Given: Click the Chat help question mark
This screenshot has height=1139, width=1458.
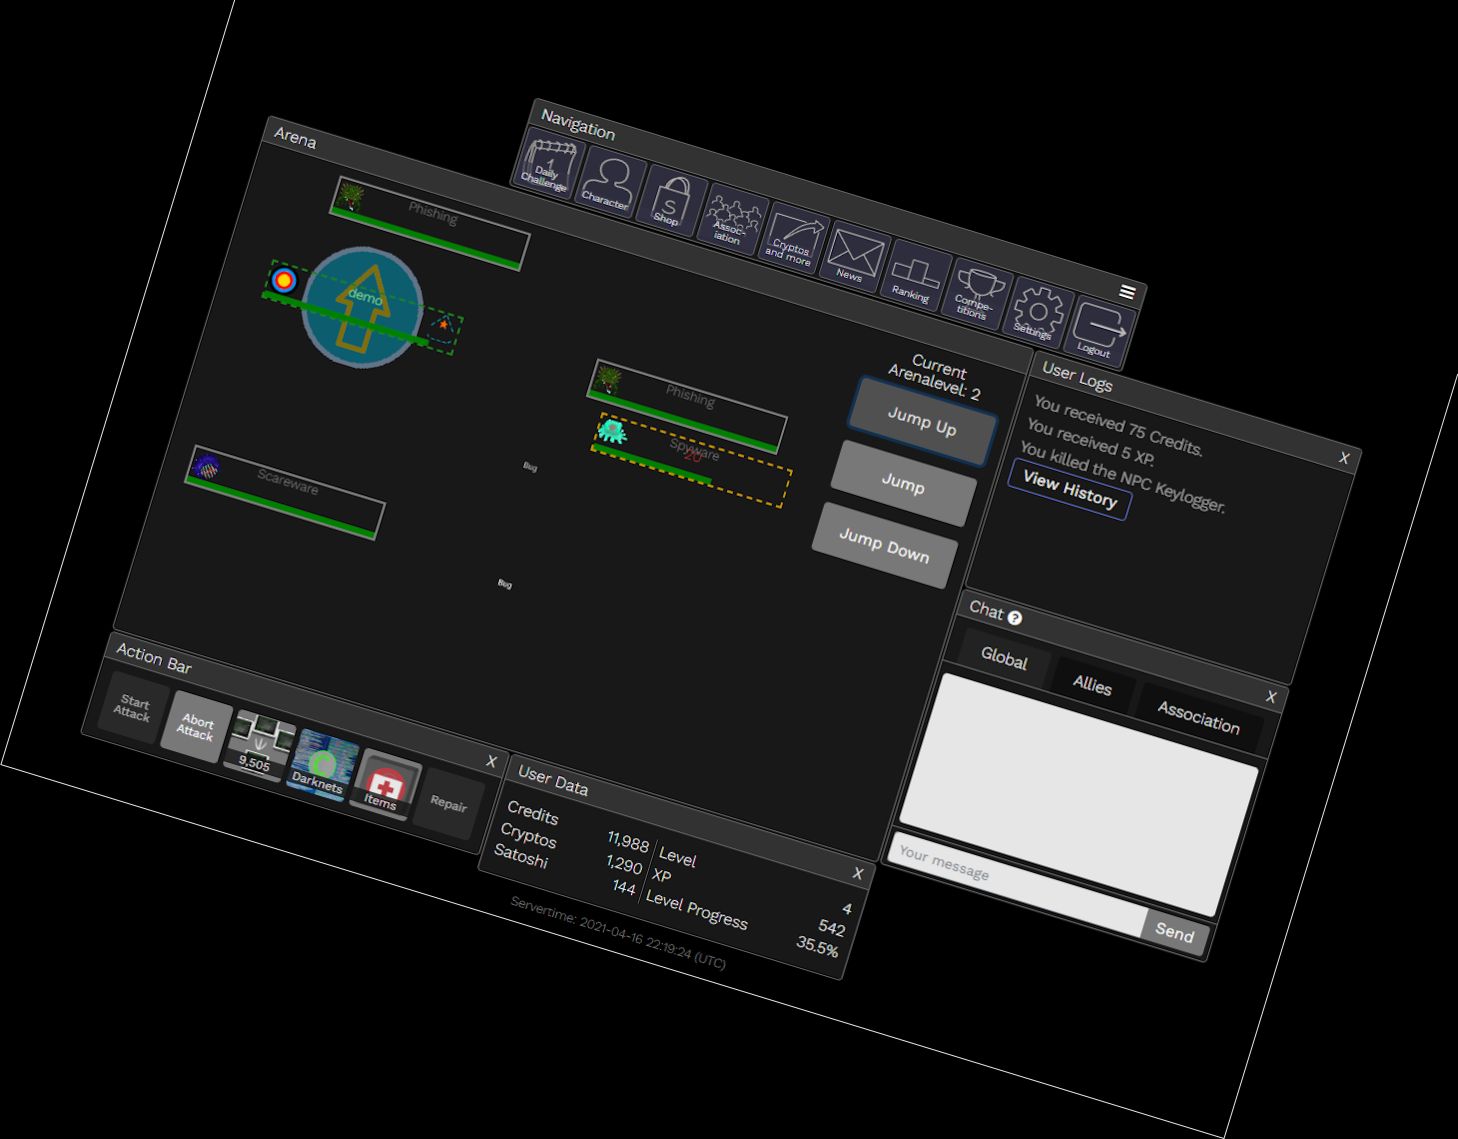Looking at the screenshot, I should point(1015,618).
